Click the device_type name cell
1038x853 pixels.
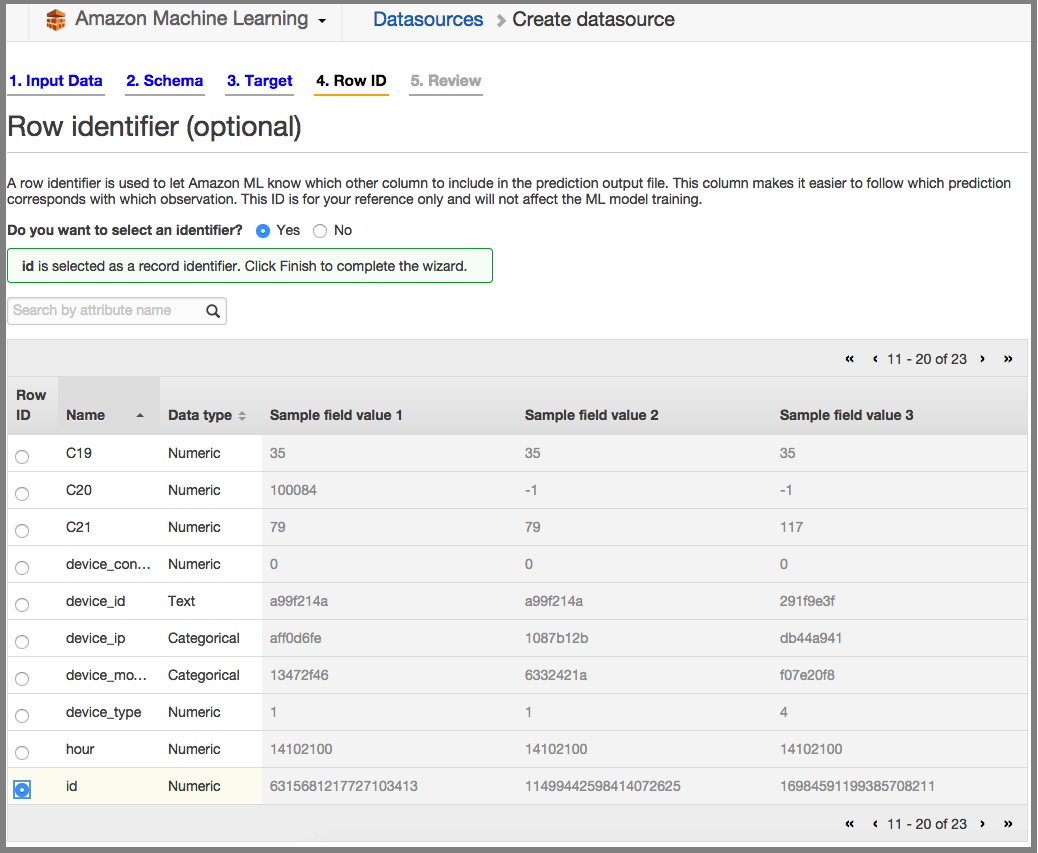coord(103,713)
